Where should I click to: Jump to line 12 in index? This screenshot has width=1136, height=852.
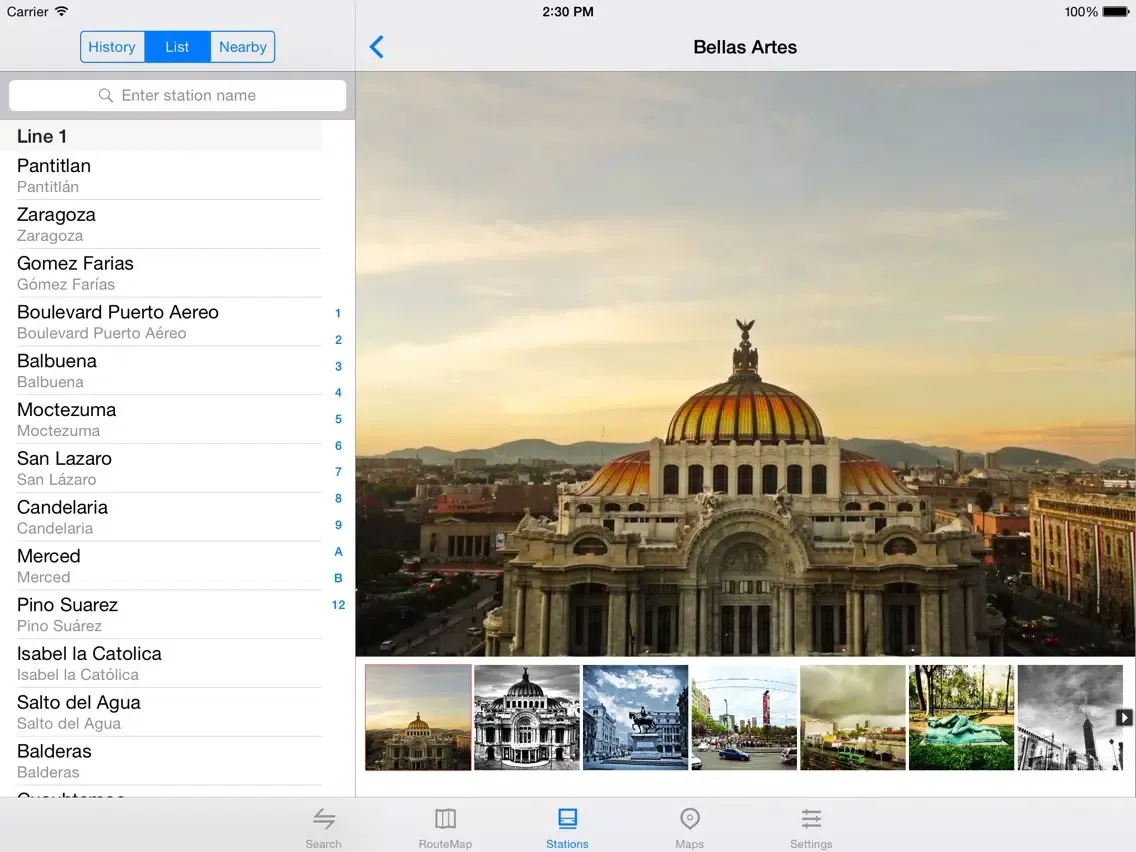pyautogui.click(x=338, y=605)
